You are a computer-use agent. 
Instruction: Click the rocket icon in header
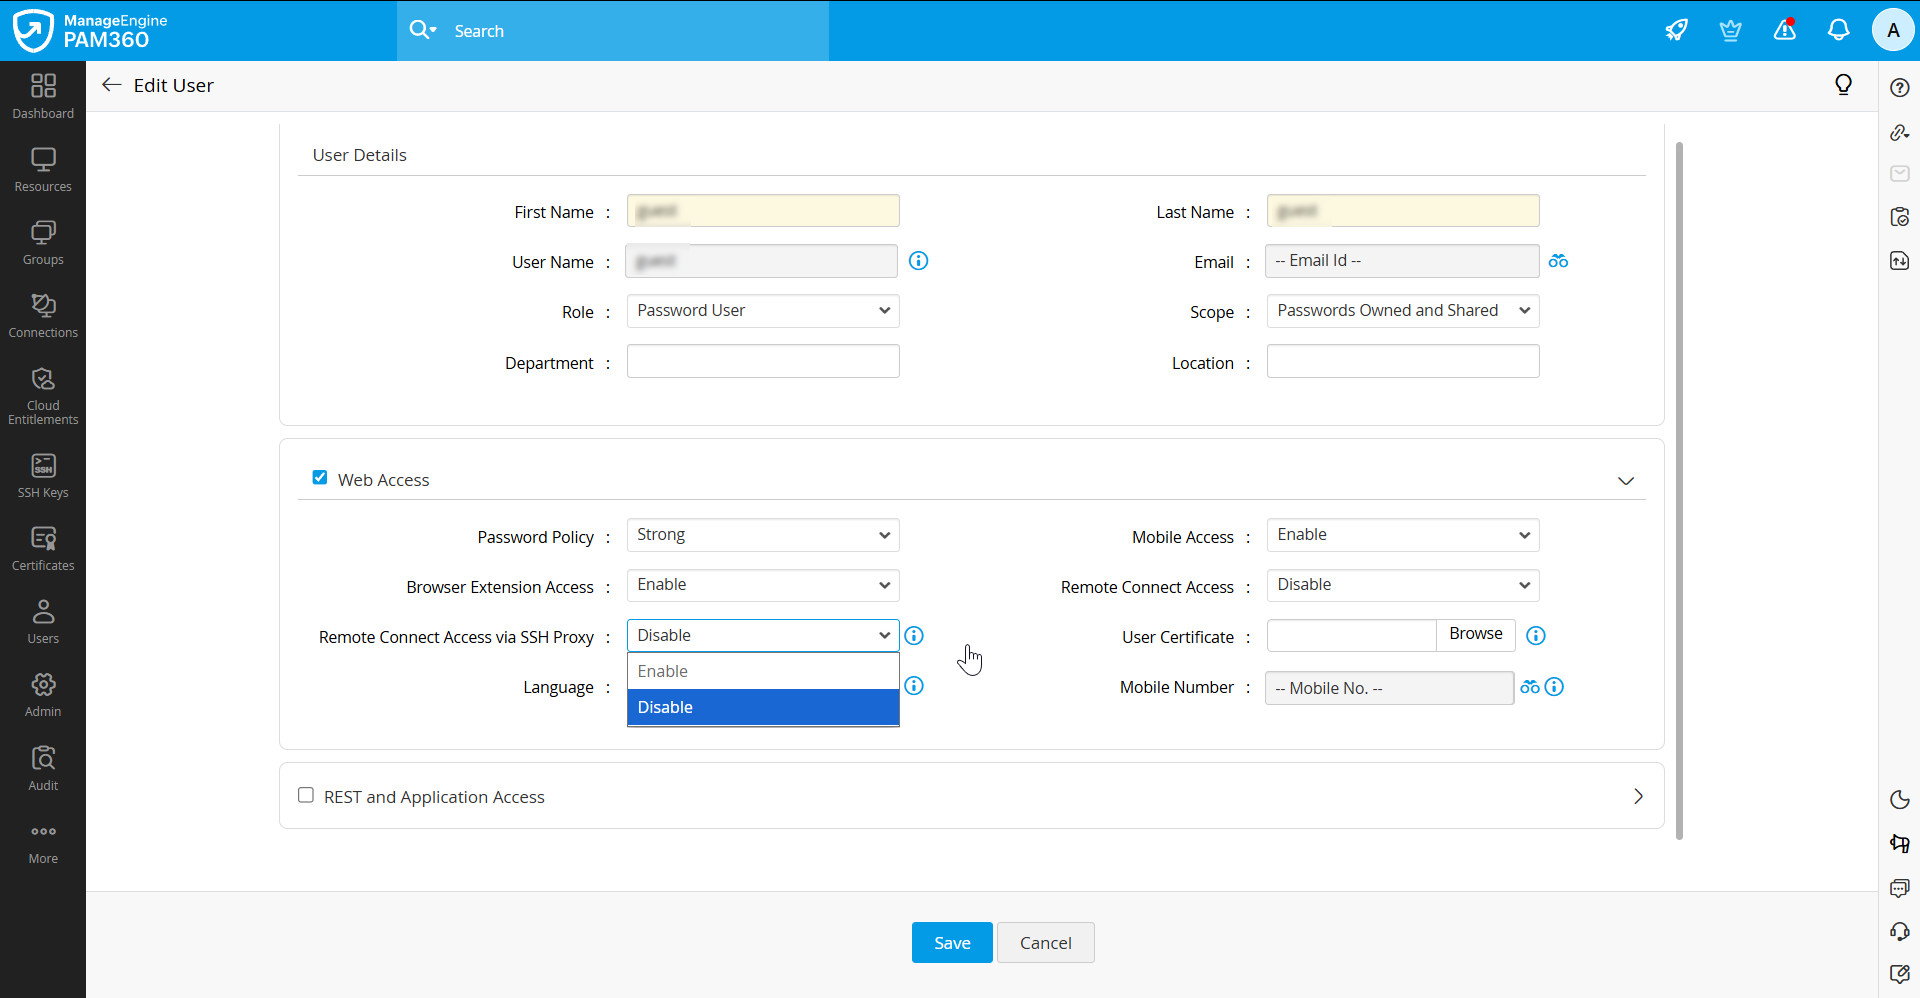[1677, 30]
